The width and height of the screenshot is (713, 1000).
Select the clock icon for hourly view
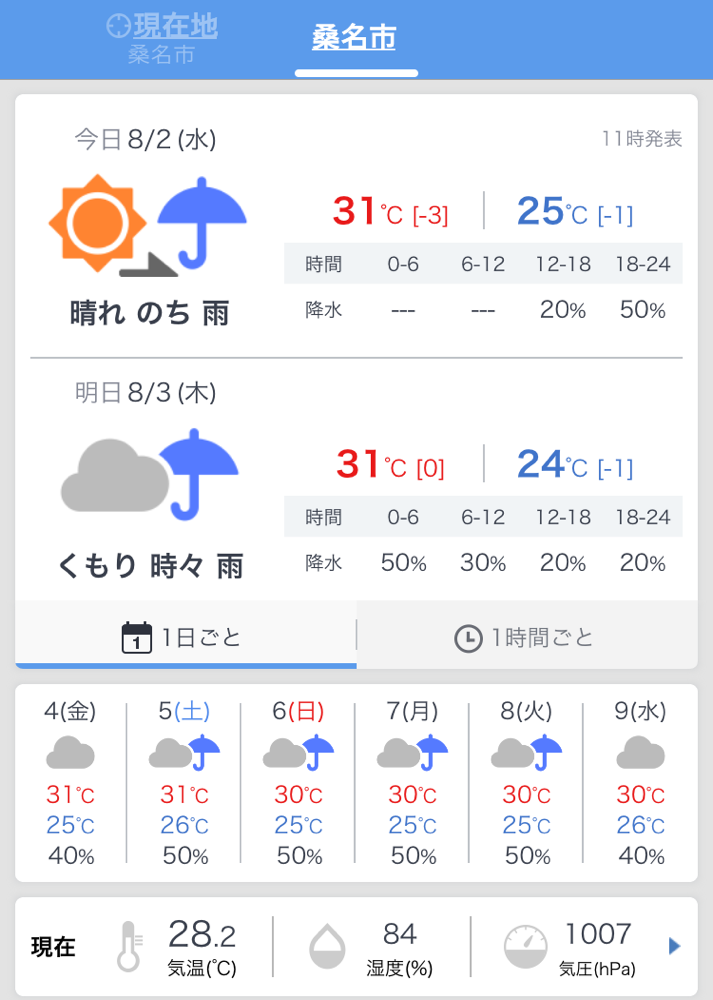tap(468, 638)
